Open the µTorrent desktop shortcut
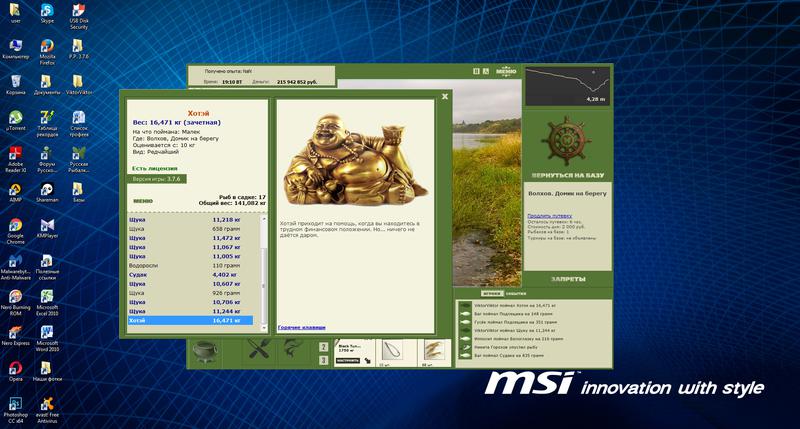The height and width of the screenshot is (429, 800). pyautogui.click(x=15, y=120)
